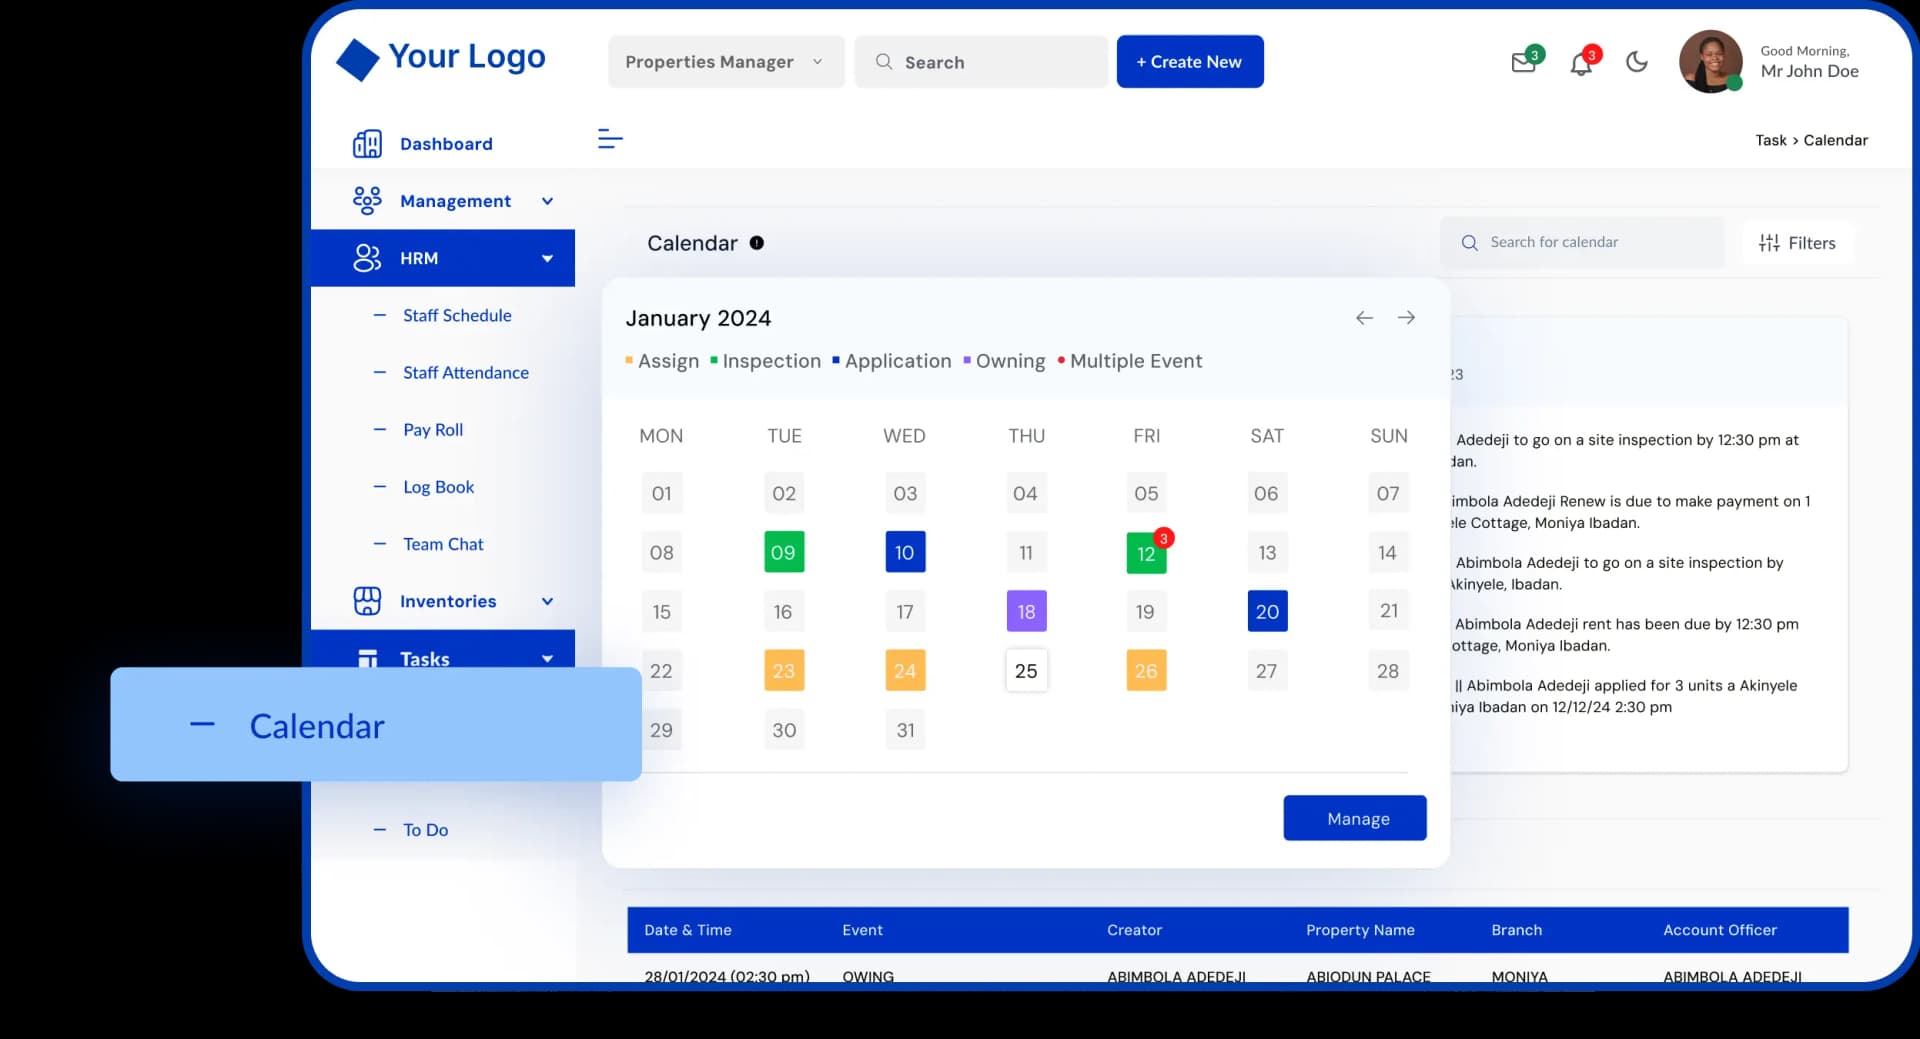Screen dimensions: 1920x1039
Task: Click the info icon beside Calendar heading
Action: coord(757,242)
